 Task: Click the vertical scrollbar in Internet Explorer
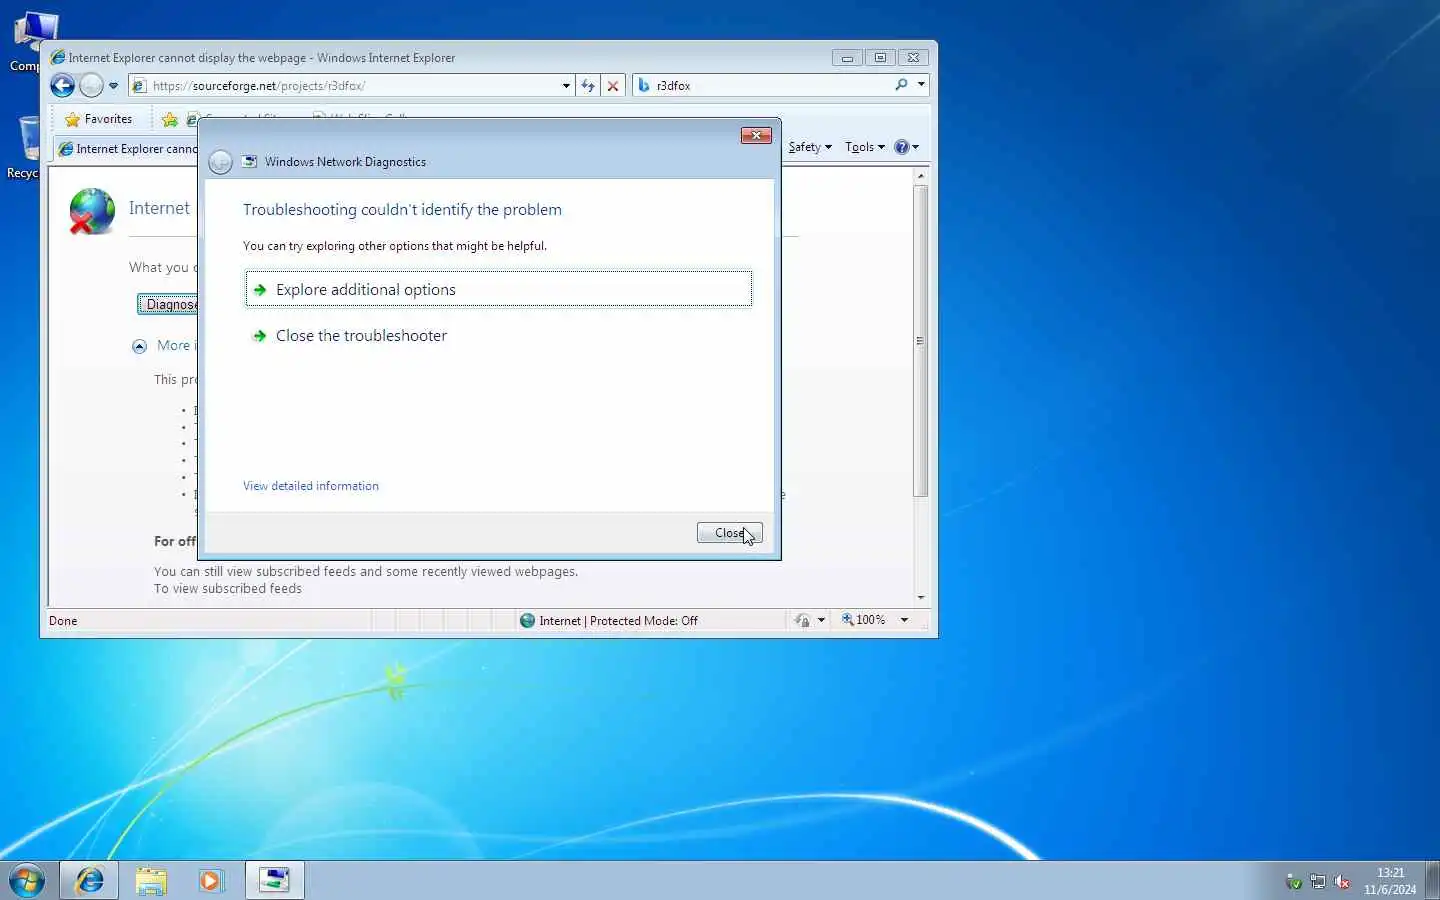pyautogui.click(x=921, y=340)
